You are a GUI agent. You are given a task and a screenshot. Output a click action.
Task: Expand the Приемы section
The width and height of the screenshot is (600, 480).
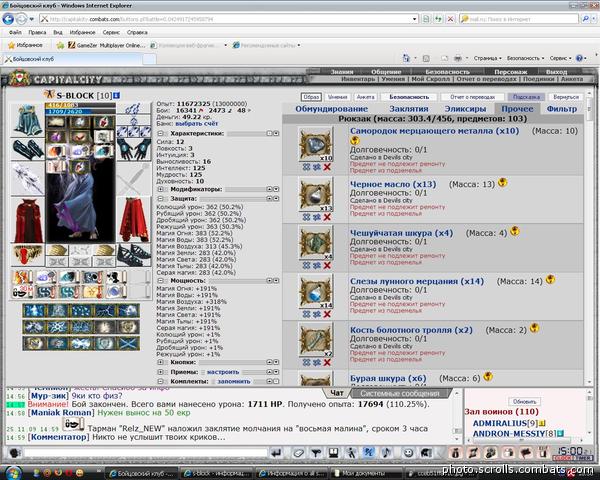[x=161, y=372]
